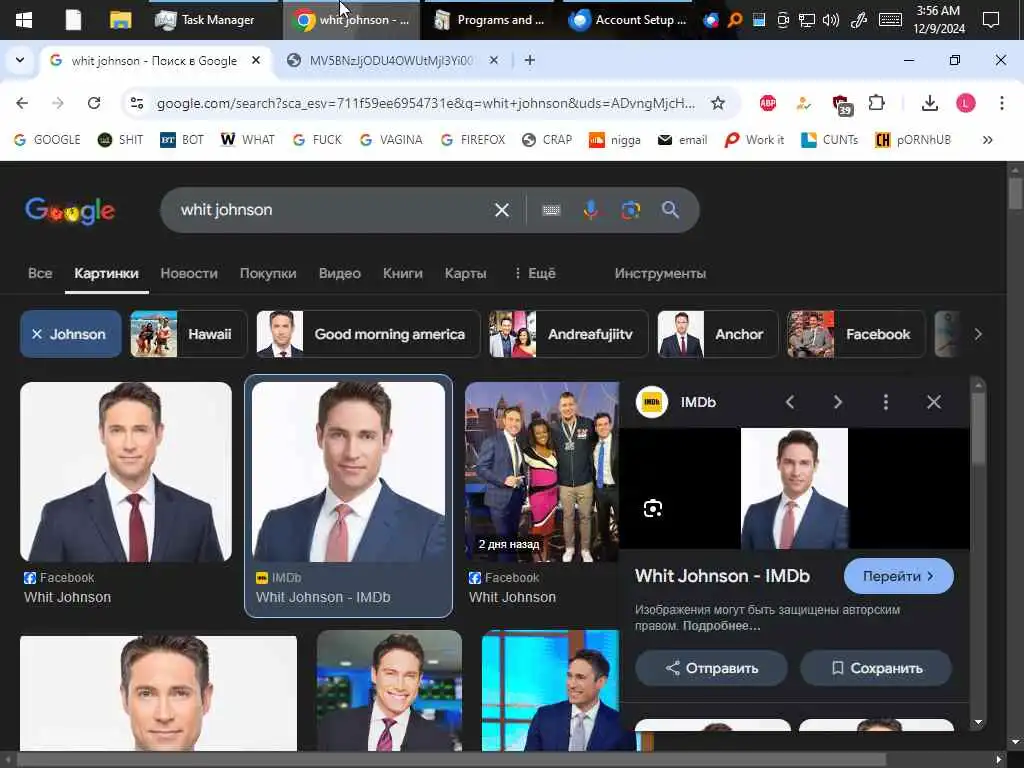Image resolution: width=1024 pixels, height=768 pixels.
Task: Switch to the MV5BNzJjODU4 tab
Action: 392,60
